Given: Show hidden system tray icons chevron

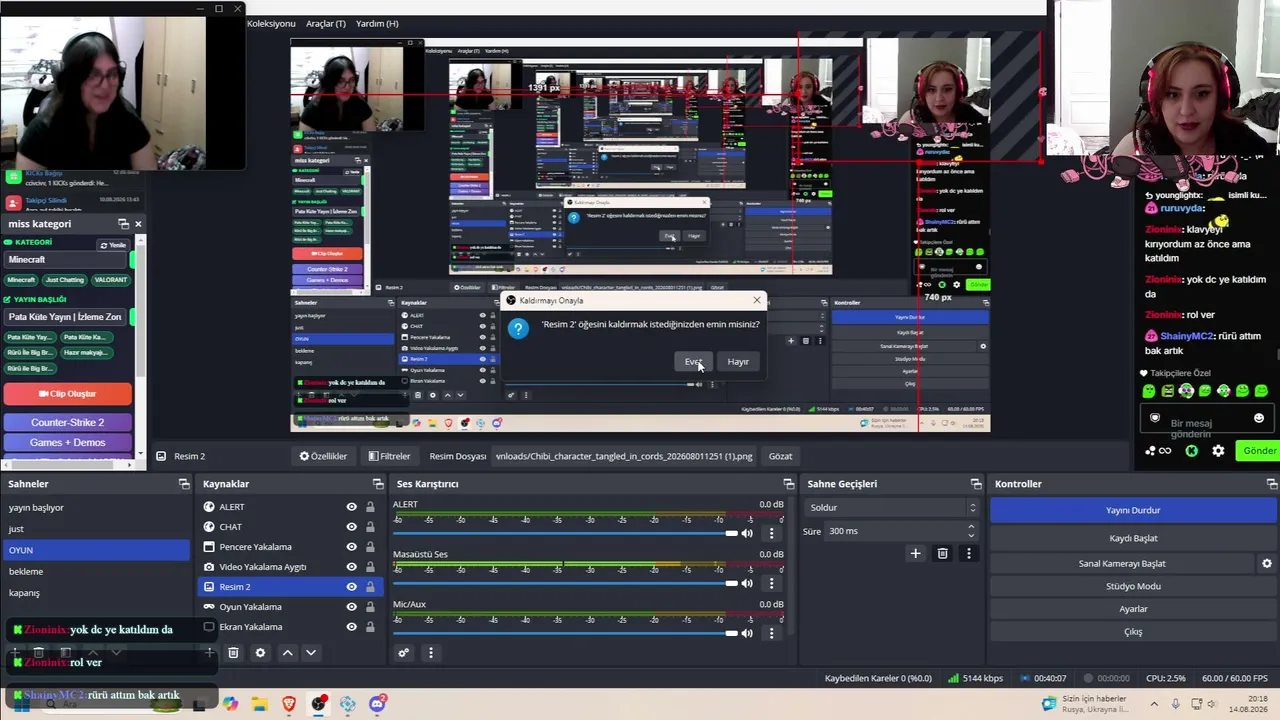Looking at the screenshot, I should pos(1153,704).
